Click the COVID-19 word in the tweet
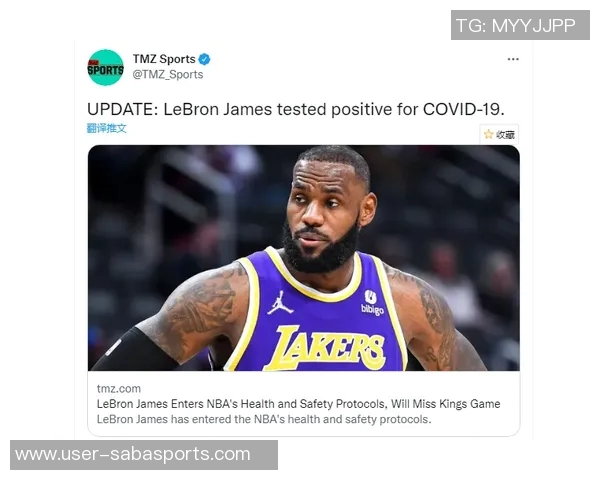This screenshot has width=600, height=480. (x=463, y=109)
